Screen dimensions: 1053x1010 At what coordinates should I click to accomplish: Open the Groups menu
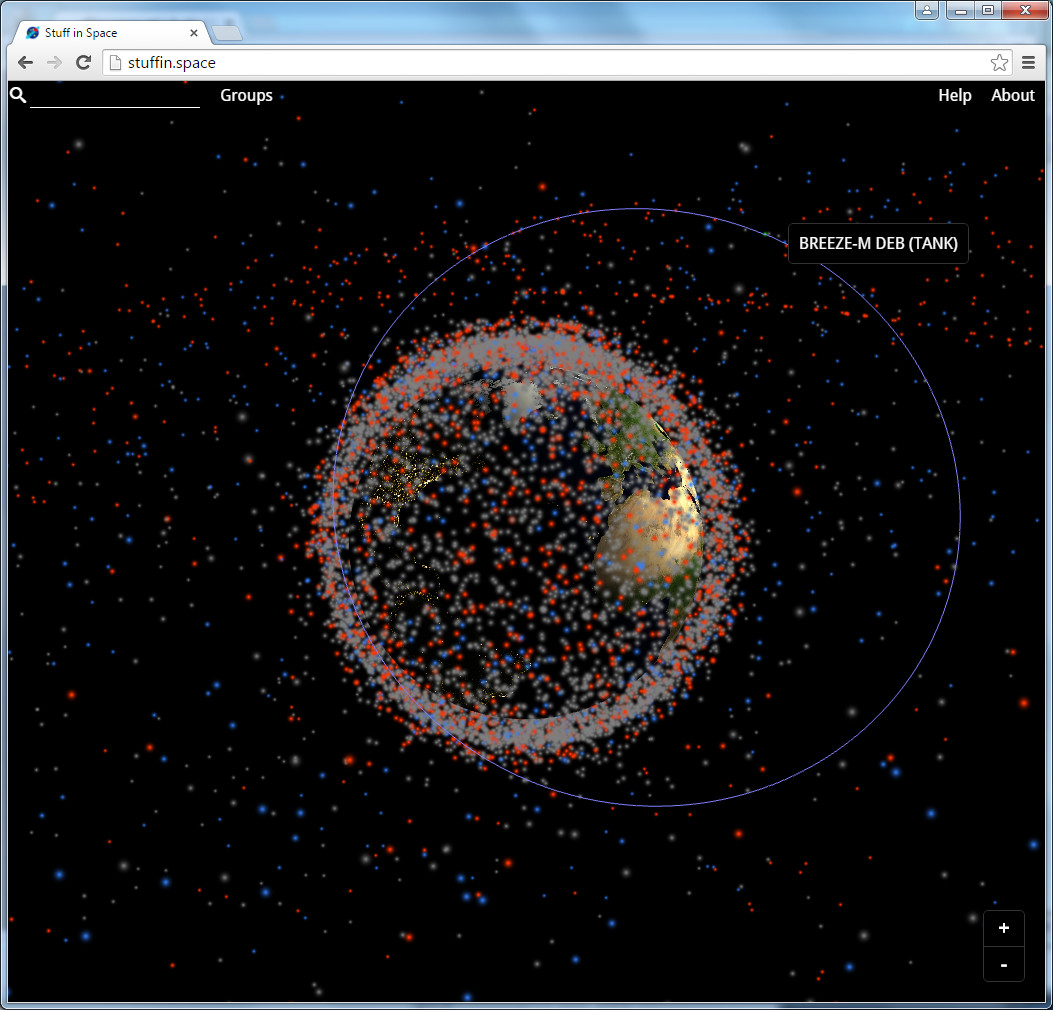tap(246, 96)
